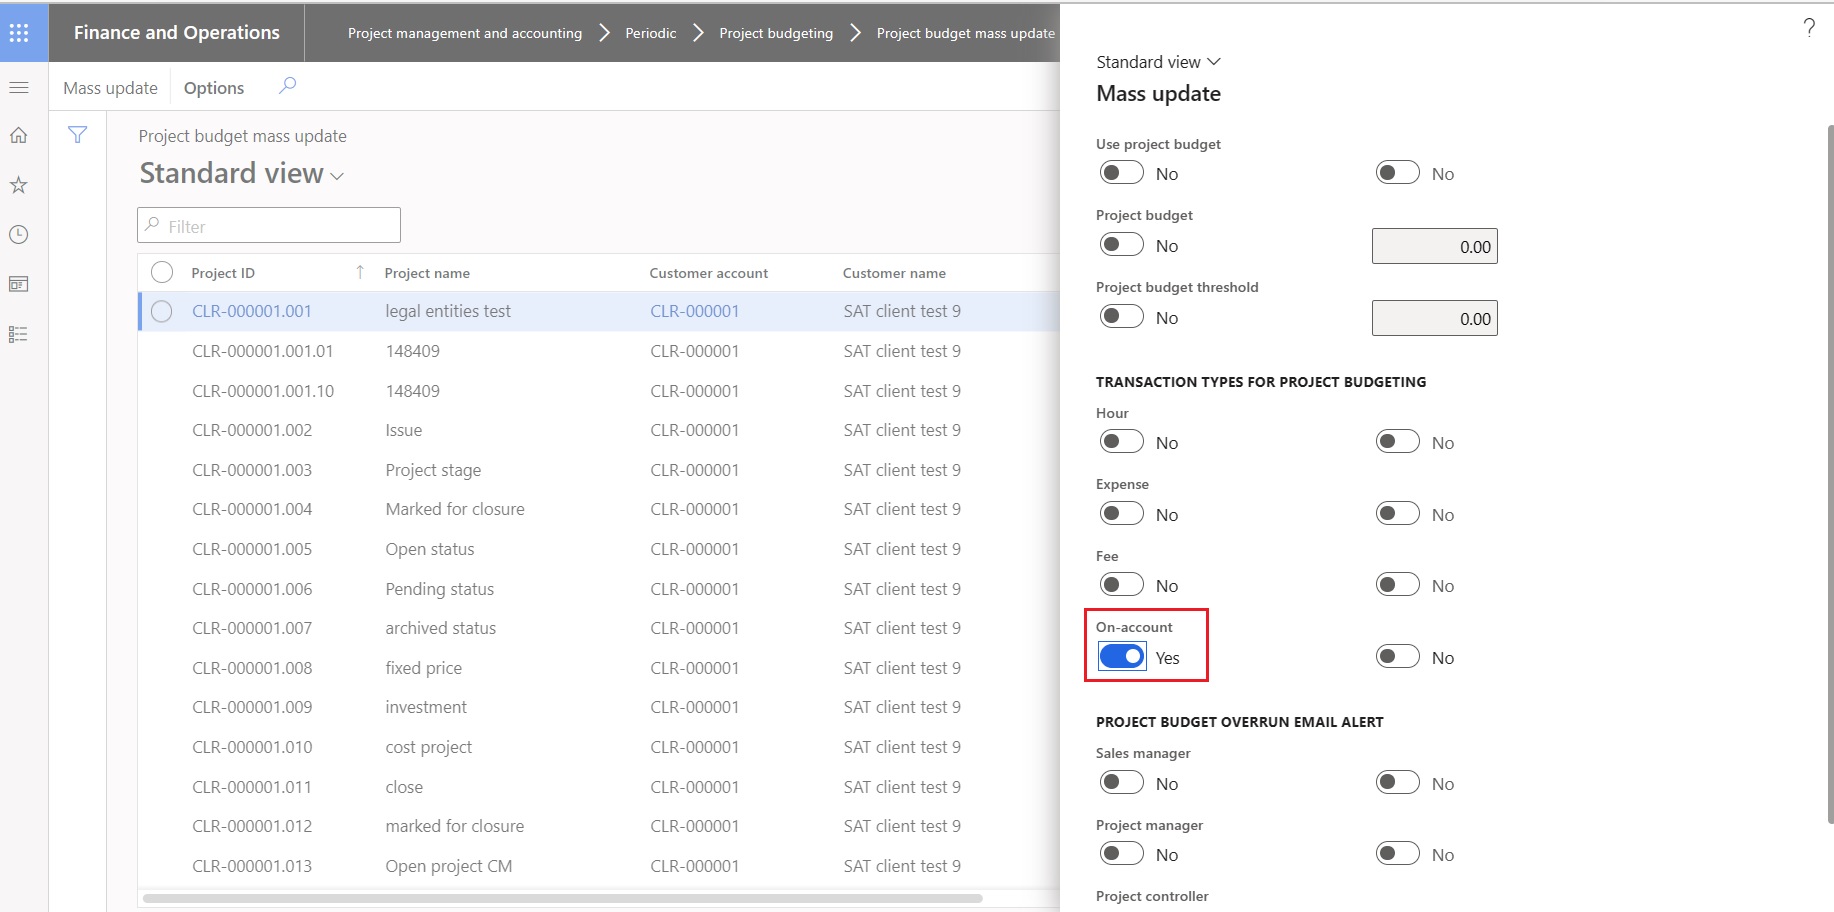Click Project management and accounting breadcrumb
The width and height of the screenshot is (1834, 912).
coord(465,33)
